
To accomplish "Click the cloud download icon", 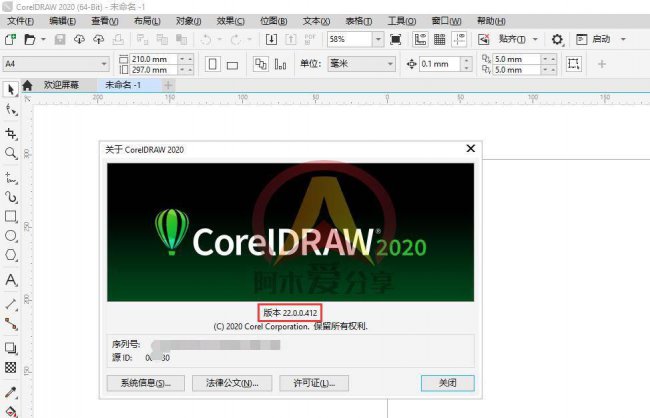I will tap(79, 39).
